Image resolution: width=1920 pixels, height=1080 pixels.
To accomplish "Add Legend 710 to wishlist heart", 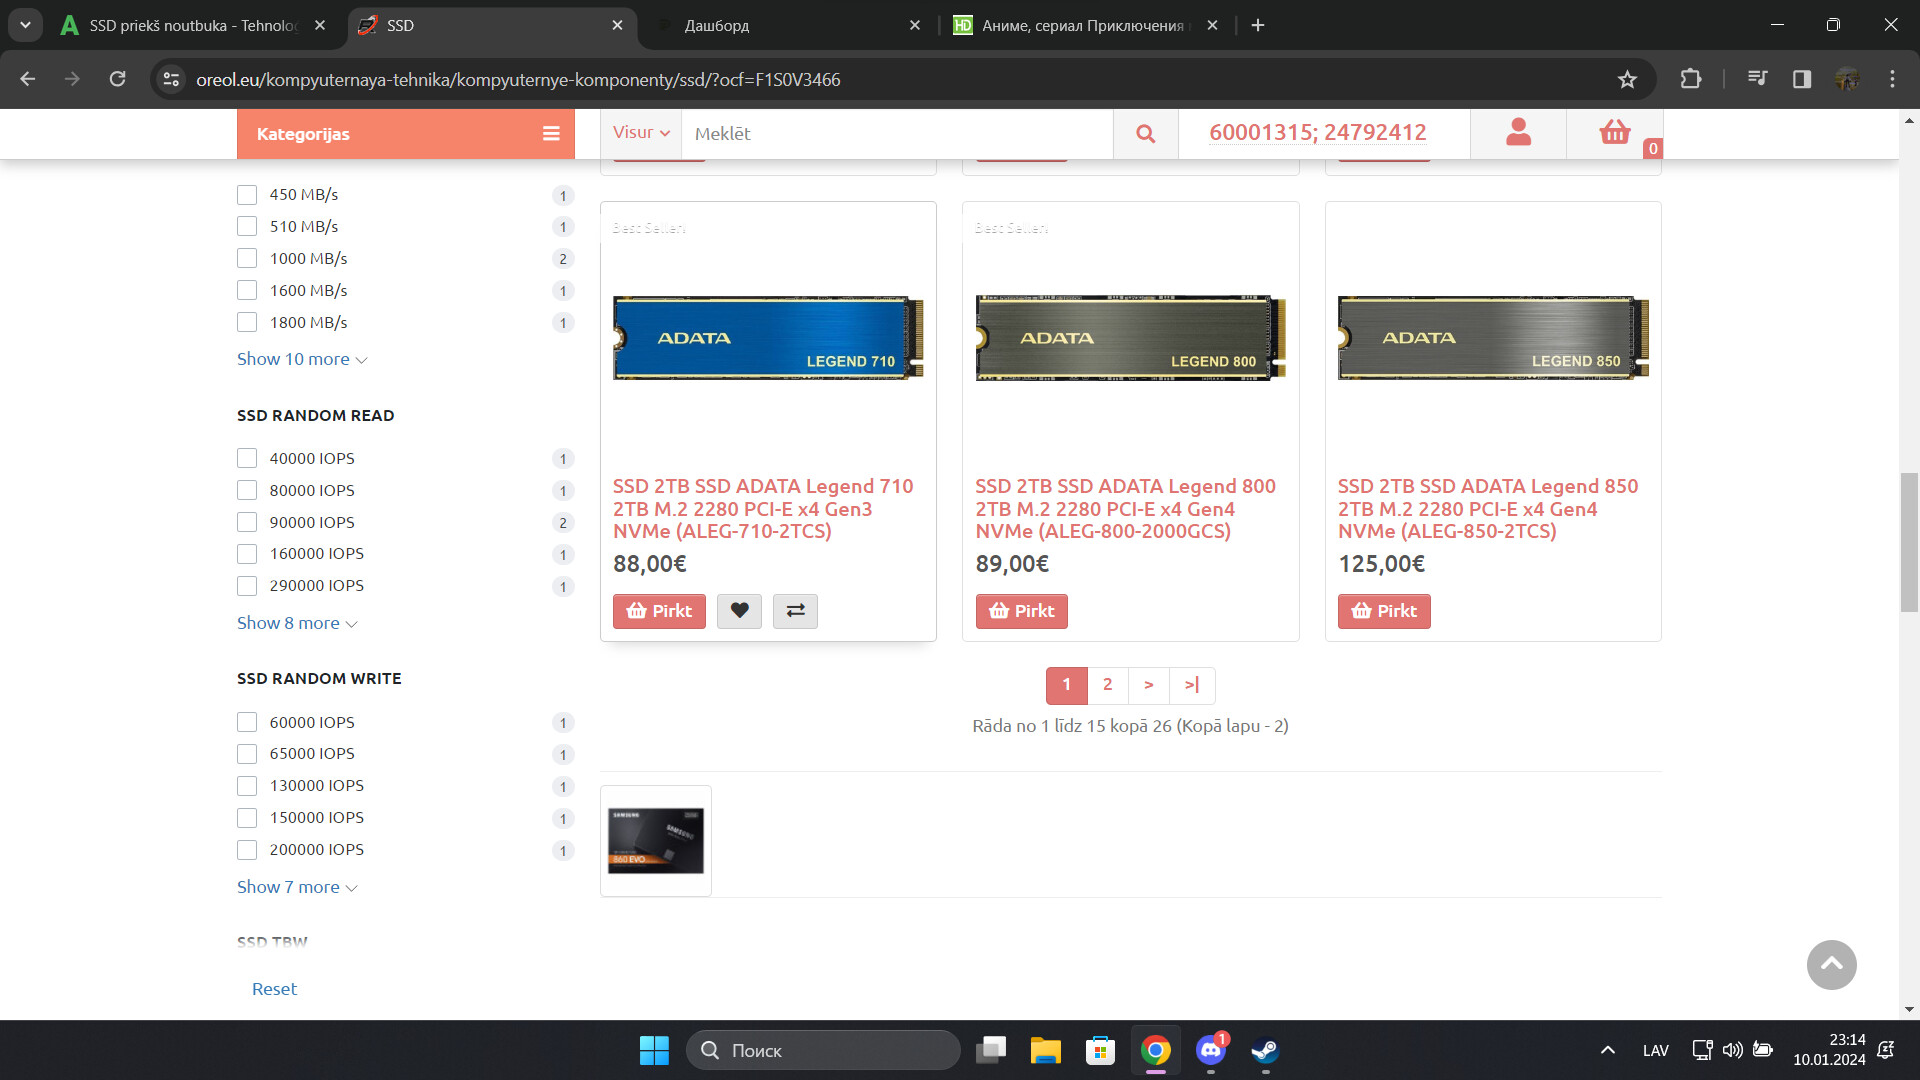I will [x=739, y=611].
